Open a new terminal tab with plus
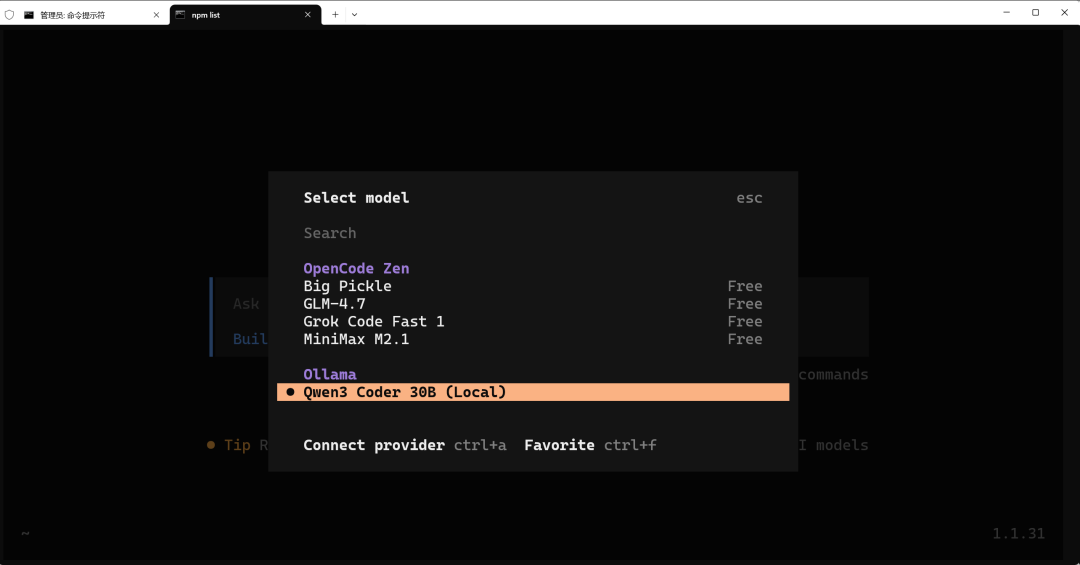The image size is (1080, 565). click(335, 15)
